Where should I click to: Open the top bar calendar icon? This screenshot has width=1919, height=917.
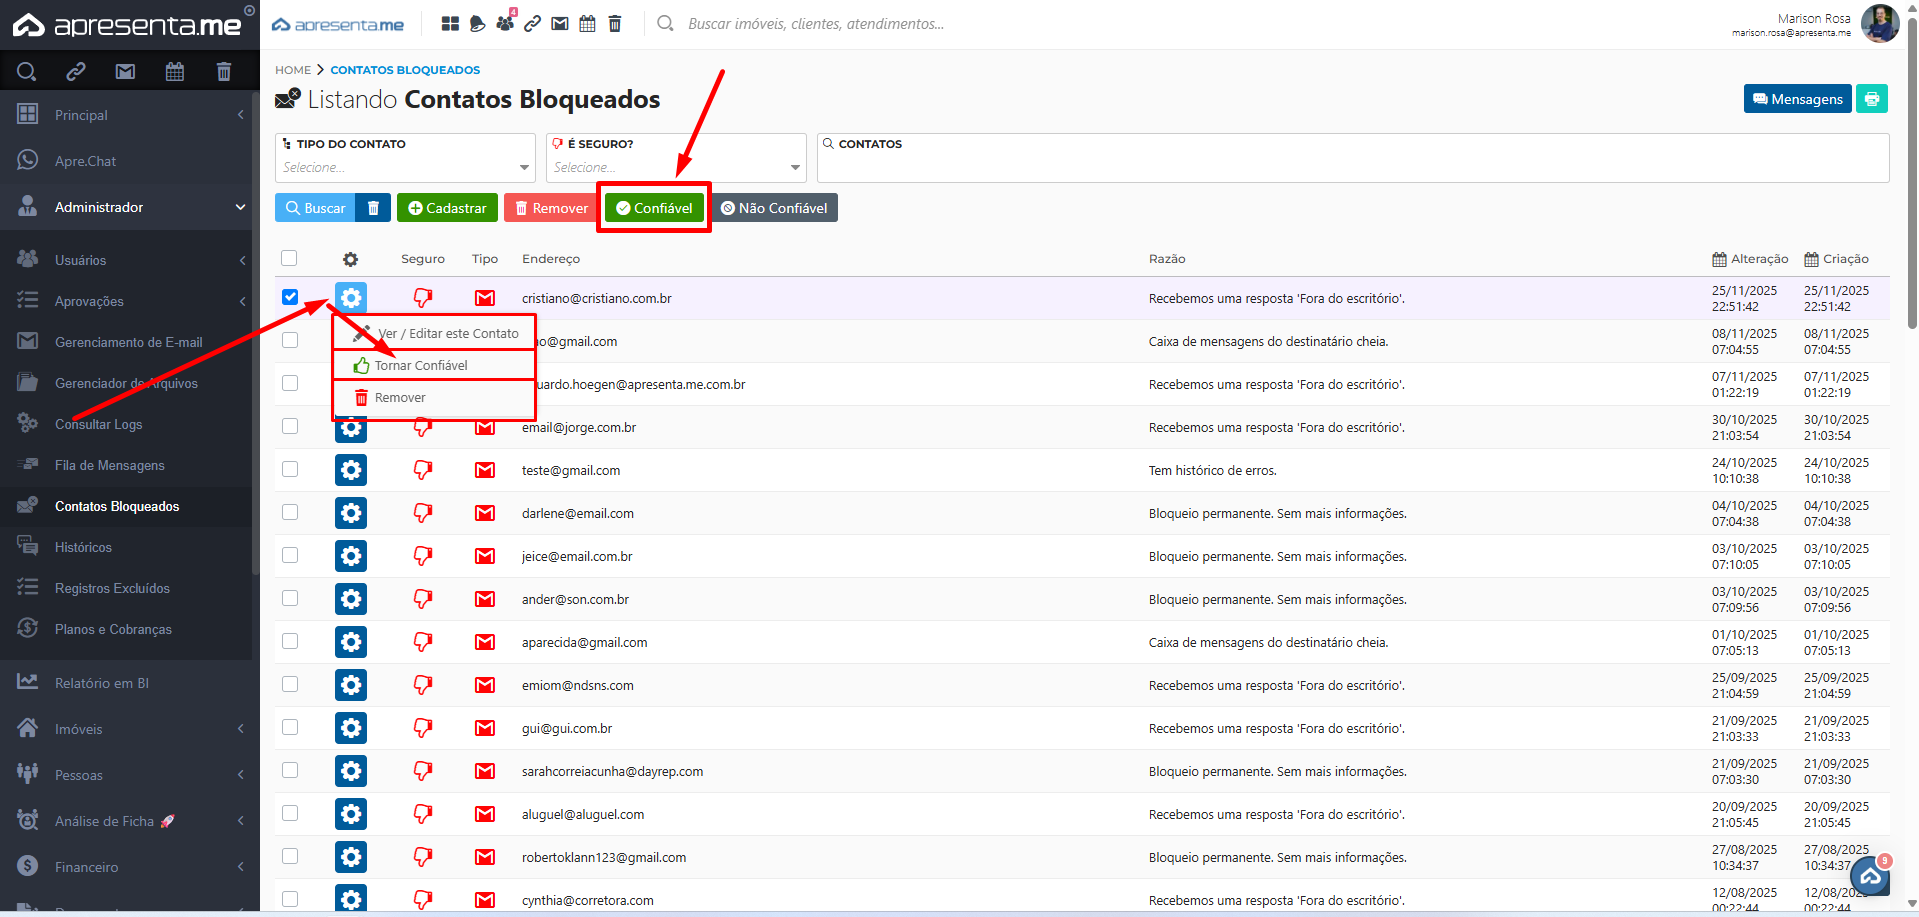click(587, 23)
